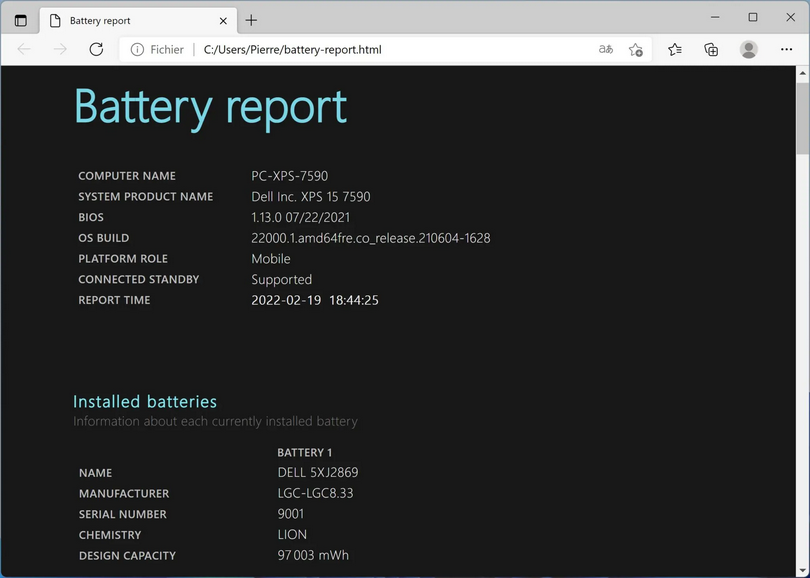Open the vertical tabs panel icon
This screenshot has height=578, width=810.
click(21, 21)
